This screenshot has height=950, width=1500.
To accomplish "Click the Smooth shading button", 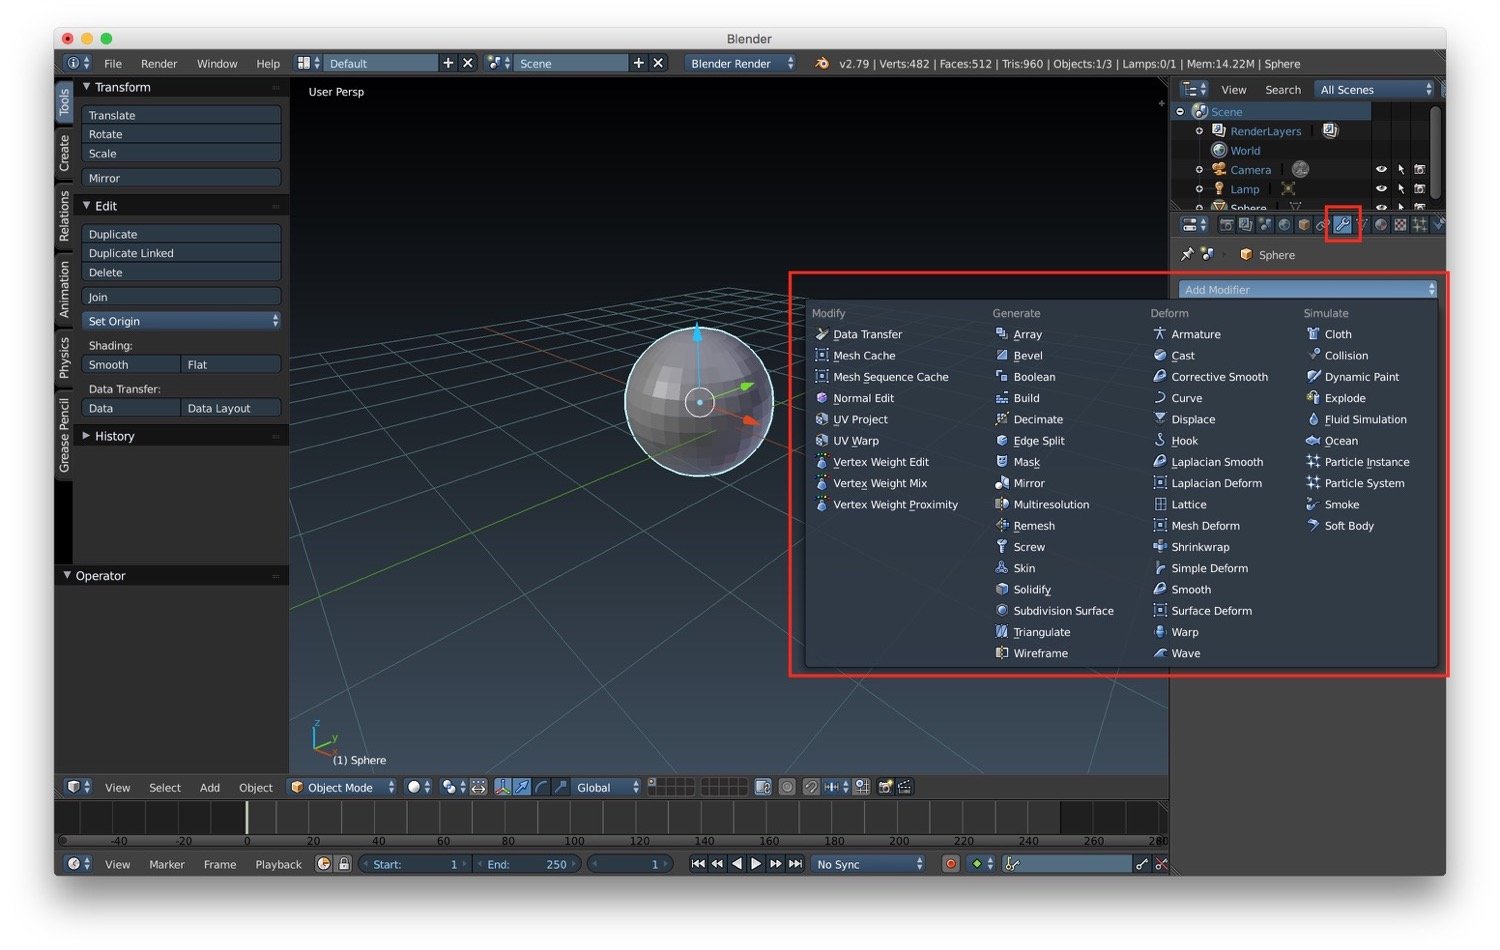I will coord(131,365).
